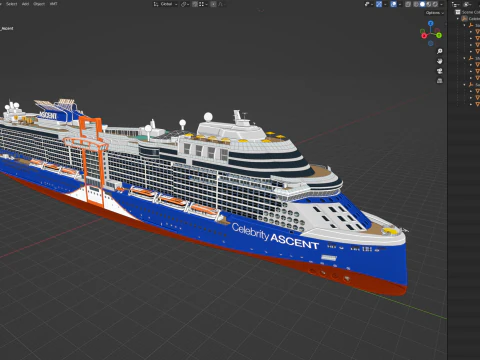Open the gizmo options dropdown arrow

click(385, 4)
